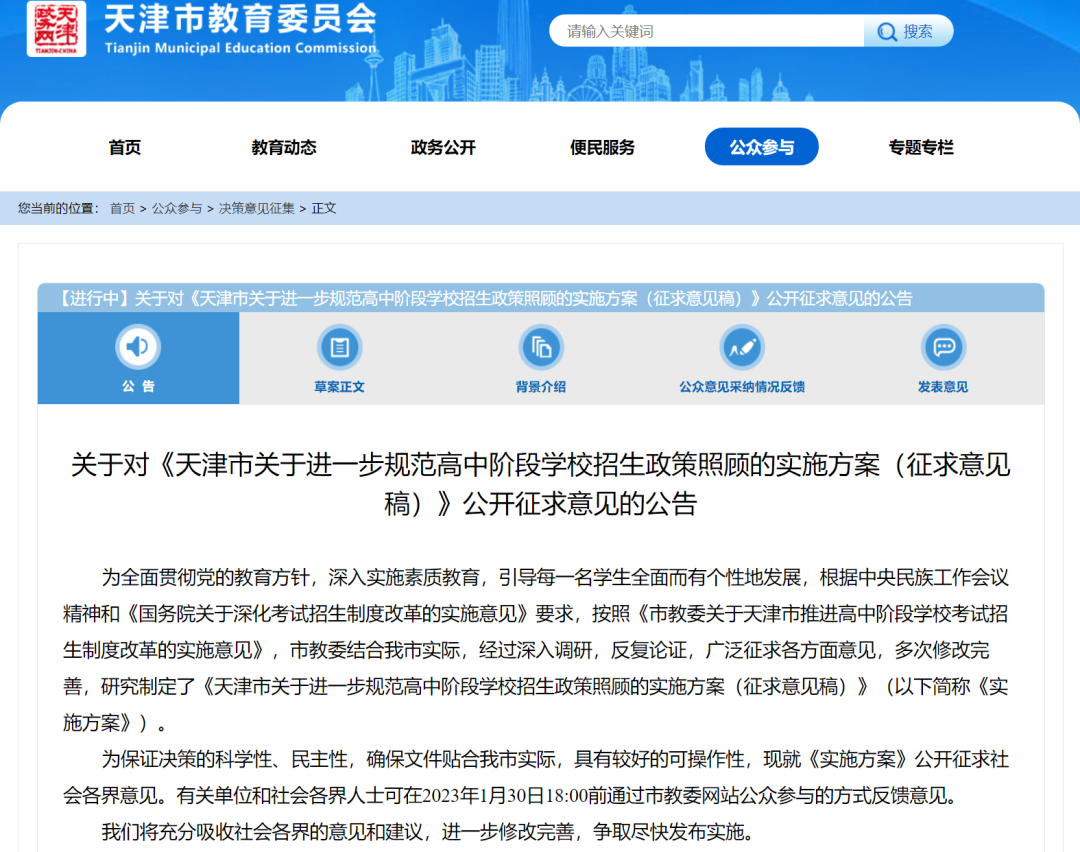Open the 首页 navigation tab
The height and width of the screenshot is (852, 1080).
(126, 146)
